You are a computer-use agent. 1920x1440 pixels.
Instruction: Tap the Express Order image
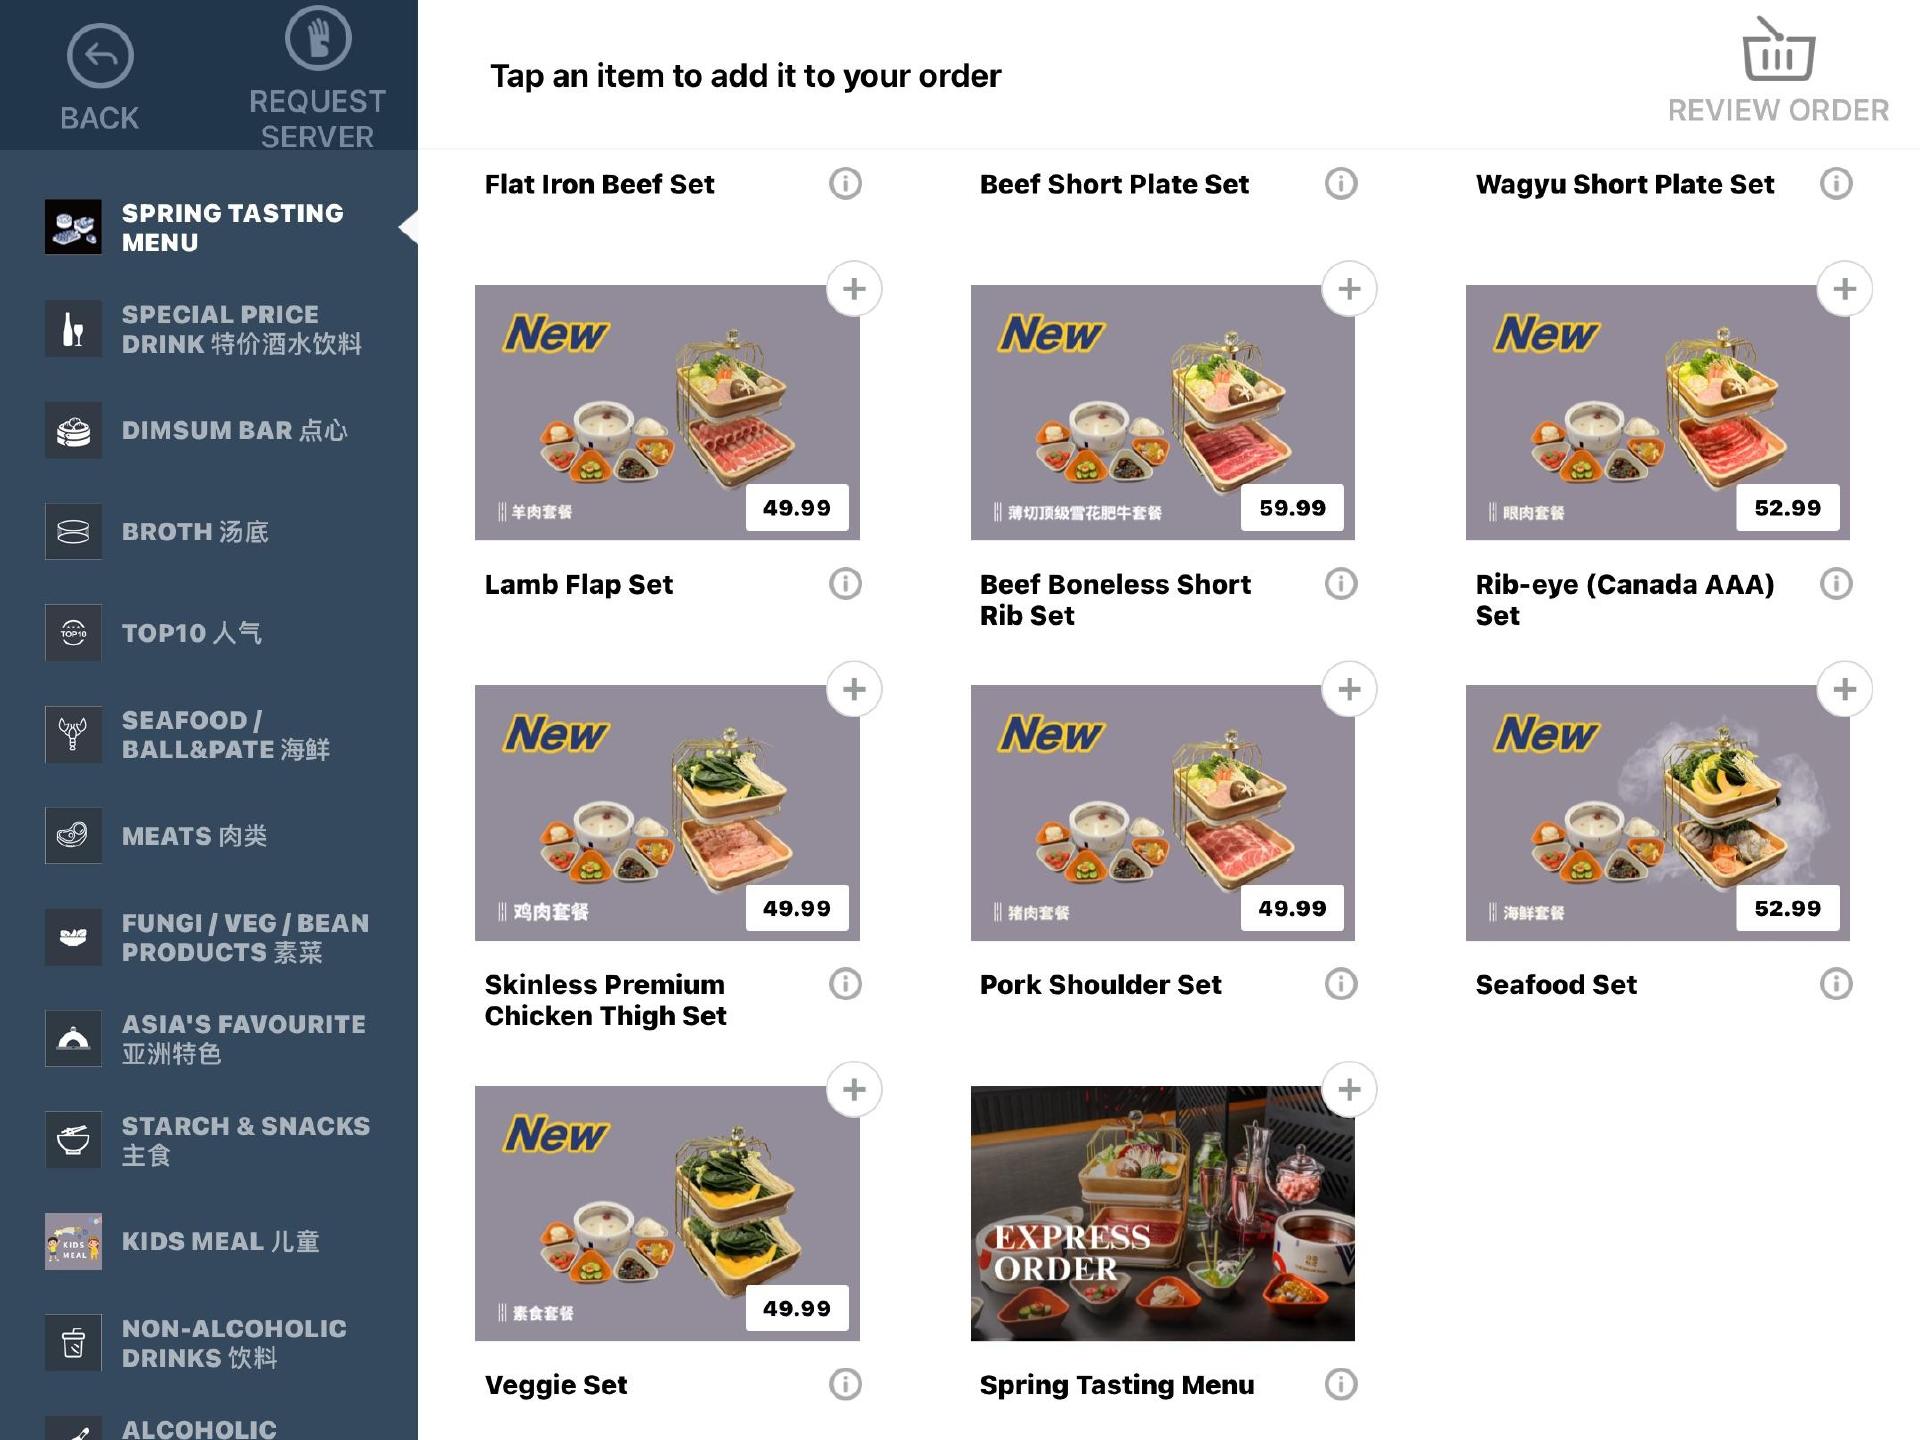click(1162, 1213)
